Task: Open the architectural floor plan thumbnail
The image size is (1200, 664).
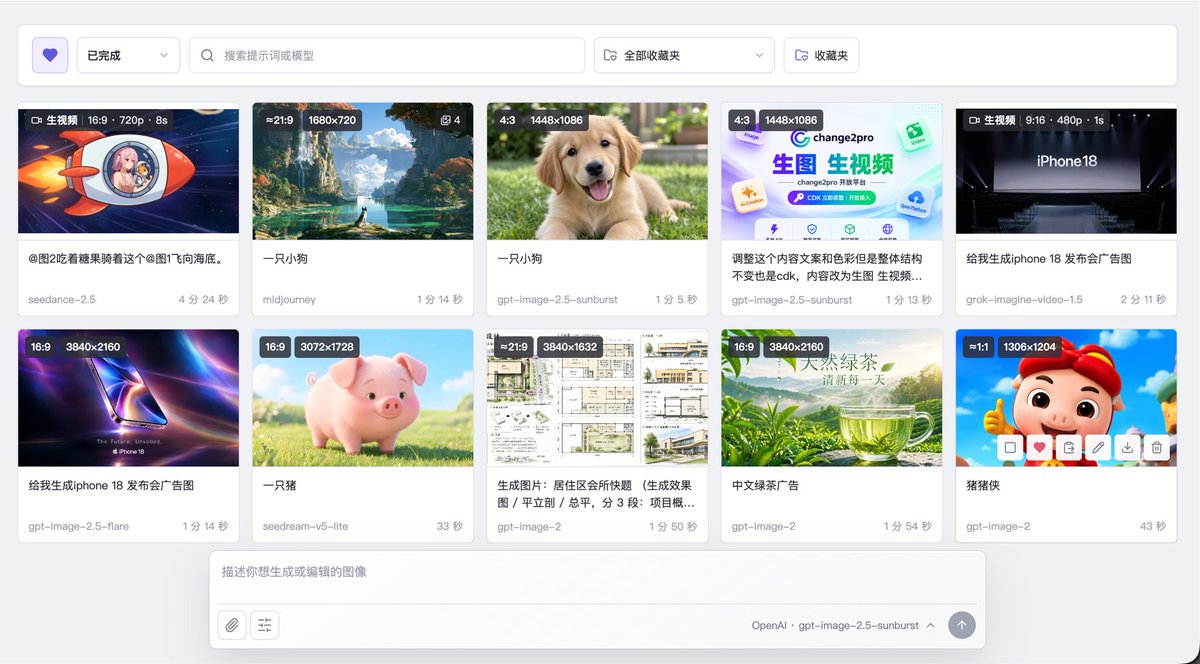Action: click(x=597, y=398)
